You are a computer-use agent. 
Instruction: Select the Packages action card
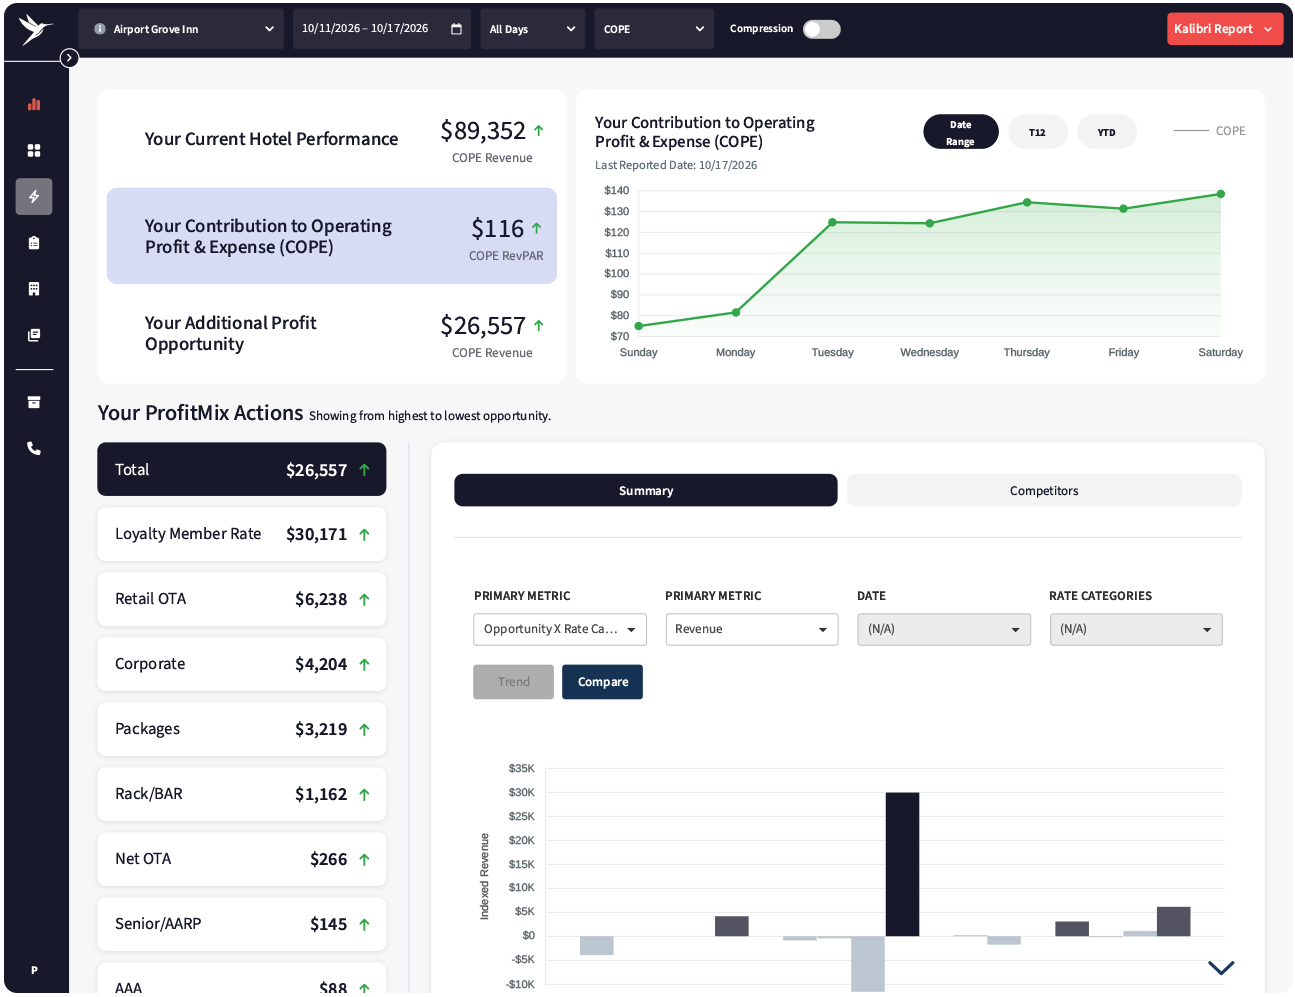tap(242, 729)
